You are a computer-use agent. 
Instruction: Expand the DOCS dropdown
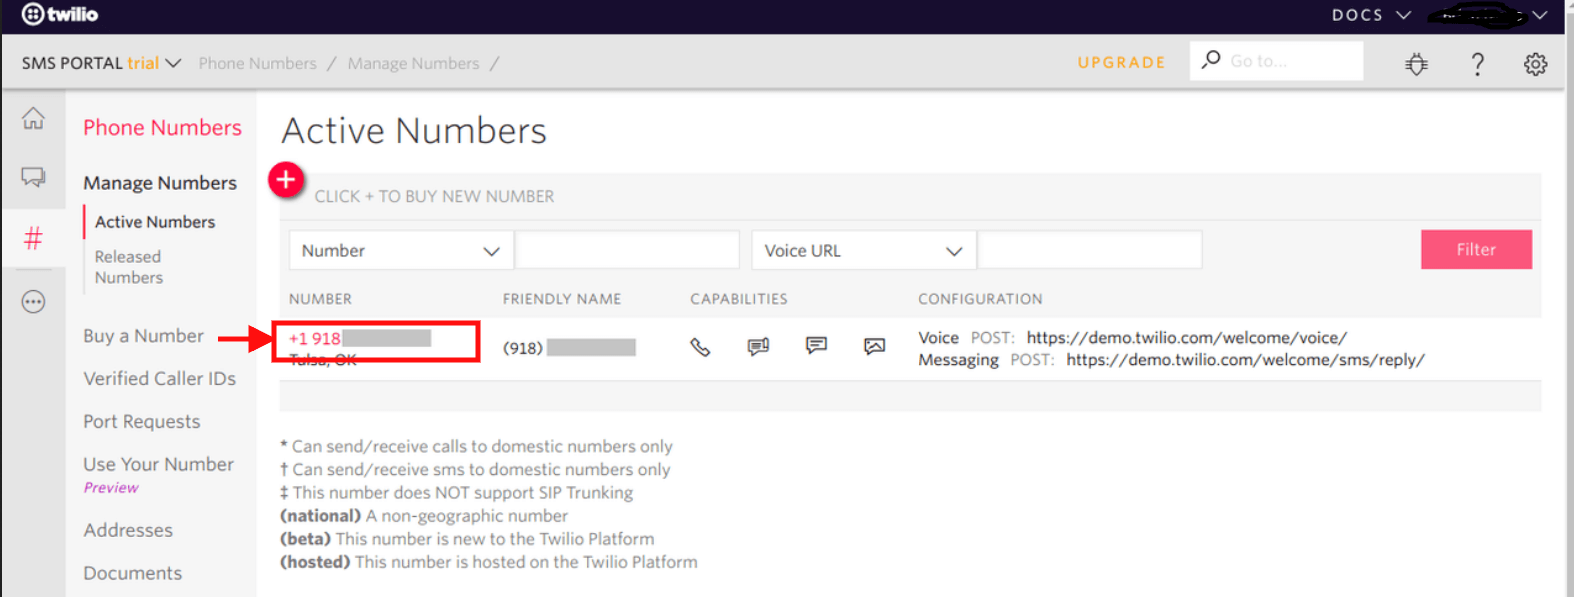1371,15
